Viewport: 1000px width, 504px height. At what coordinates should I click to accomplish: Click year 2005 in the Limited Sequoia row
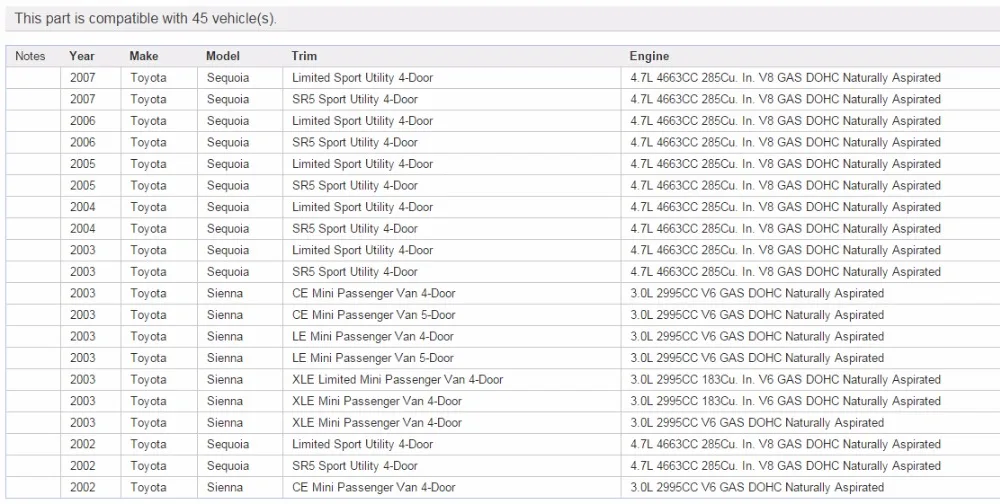coord(82,164)
